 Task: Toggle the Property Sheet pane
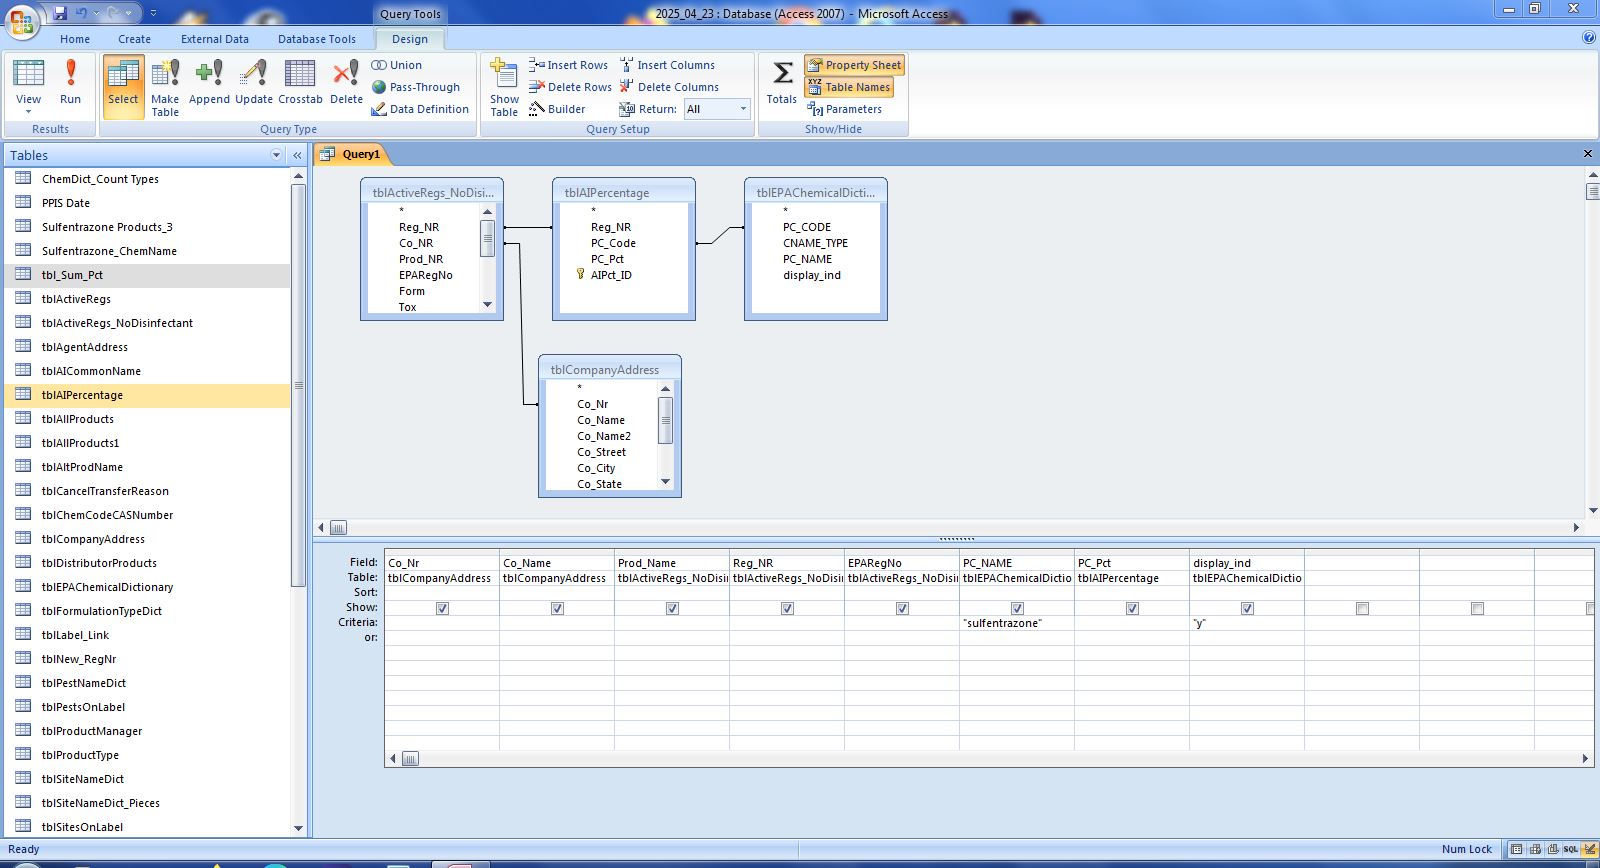[854, 65]
